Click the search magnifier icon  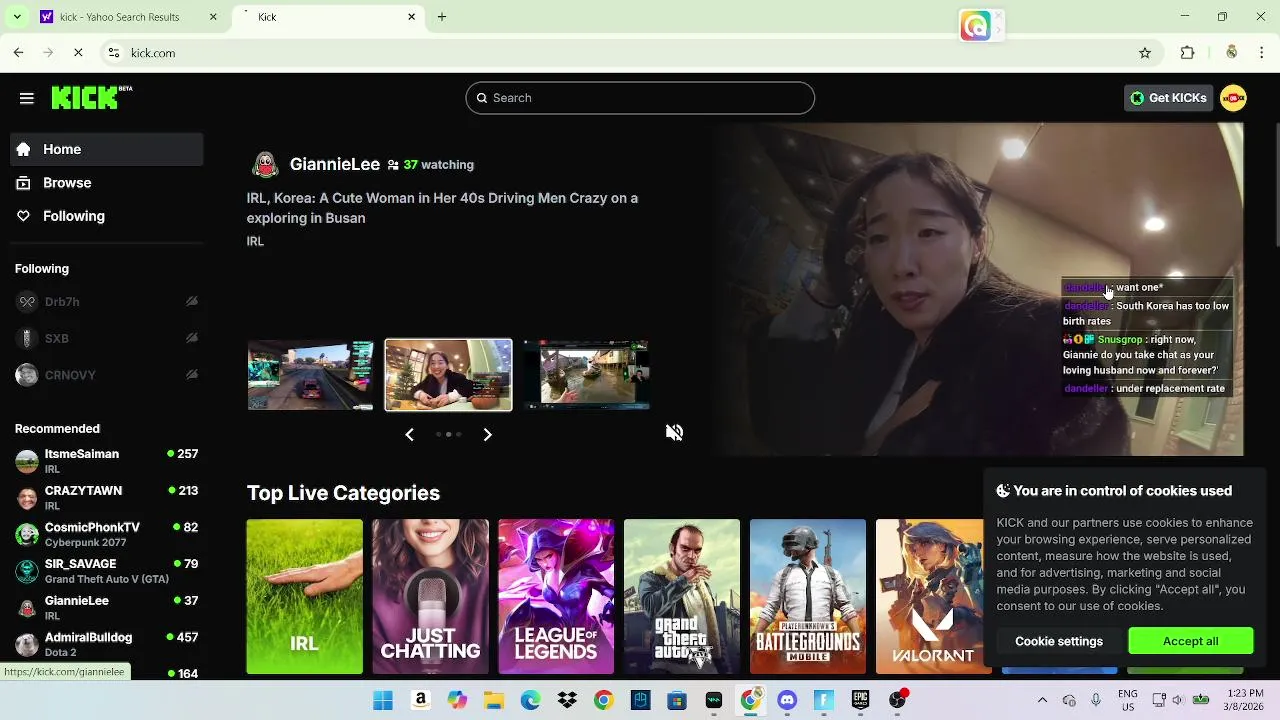pyautogui.click(x=482, y=98)
